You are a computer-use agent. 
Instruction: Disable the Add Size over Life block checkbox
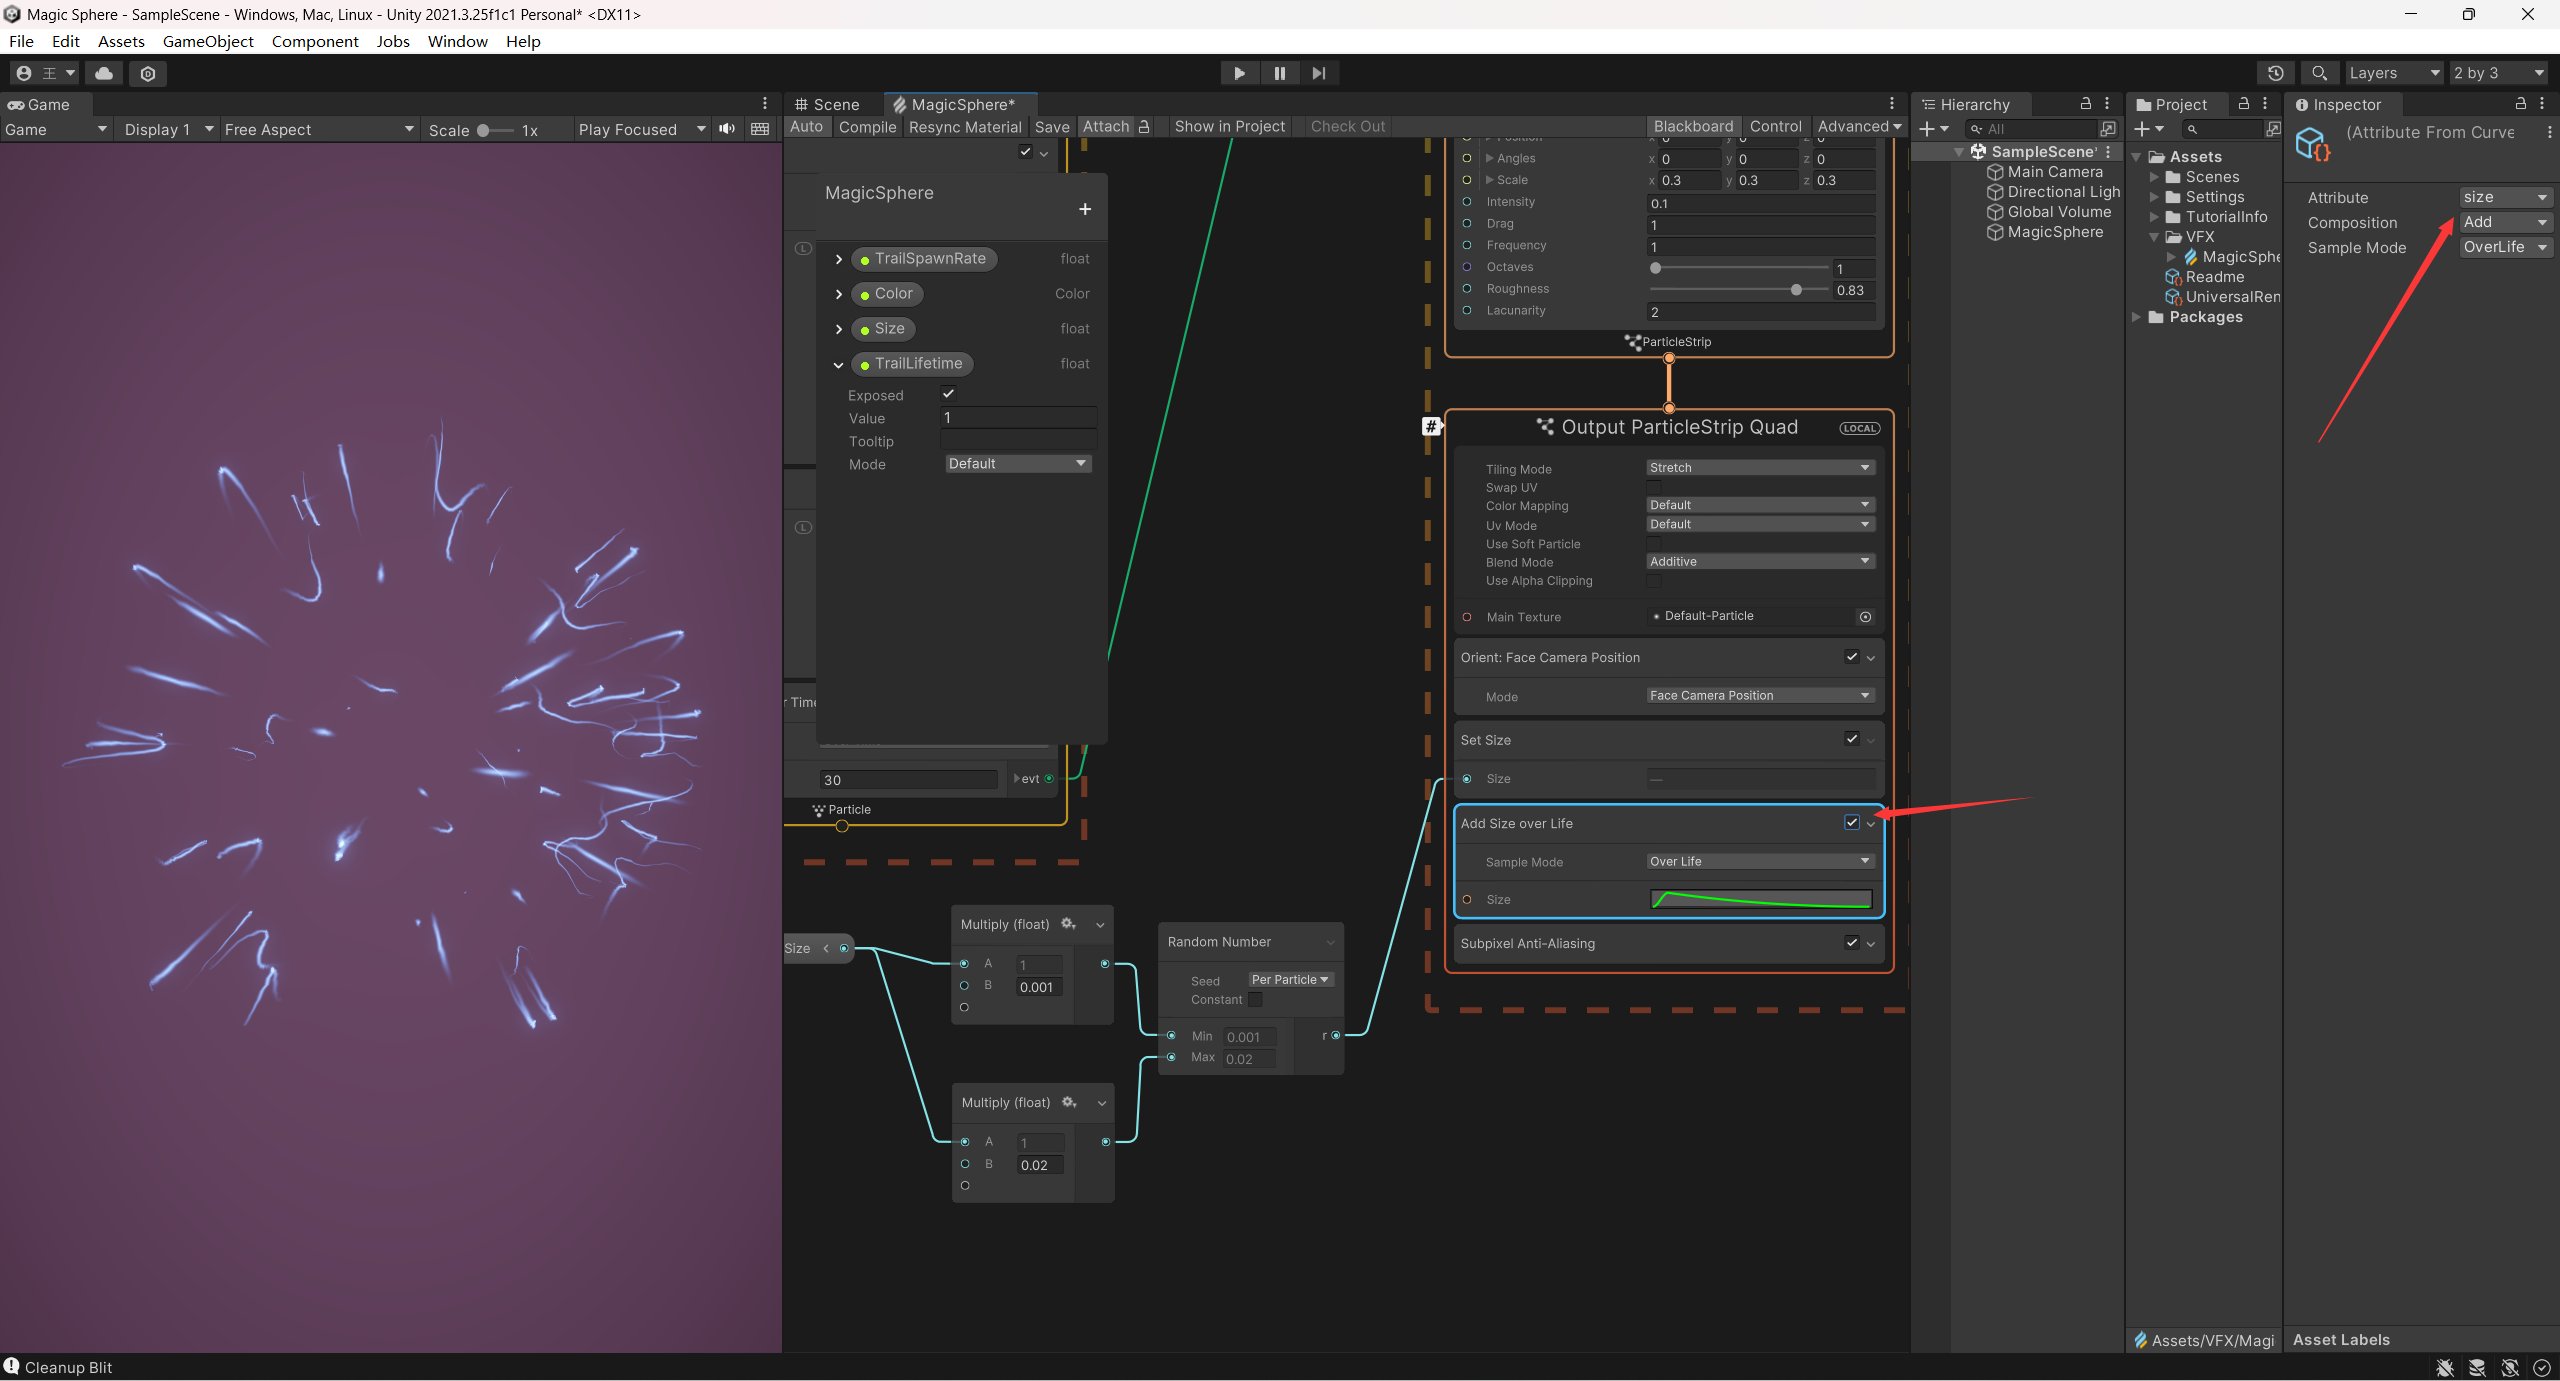(x=1851, y=822)
